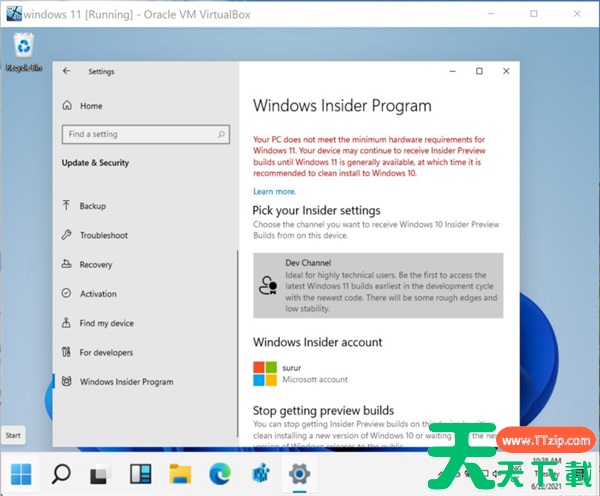The image size is (600, 496).
Task: Go back with the Settings back arrow
Action: [67, 71]
